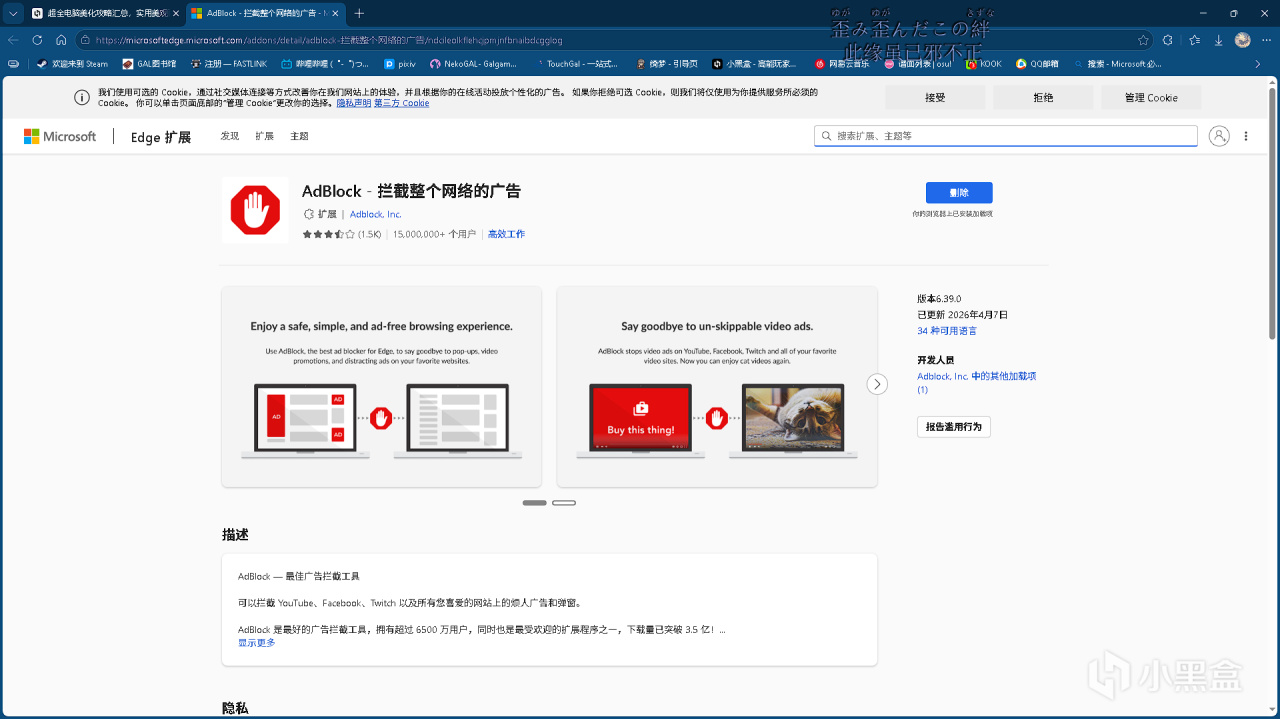Click the first icon on the favorites bar
Screen dimensions: 1280x719
(x=13, y=64)
